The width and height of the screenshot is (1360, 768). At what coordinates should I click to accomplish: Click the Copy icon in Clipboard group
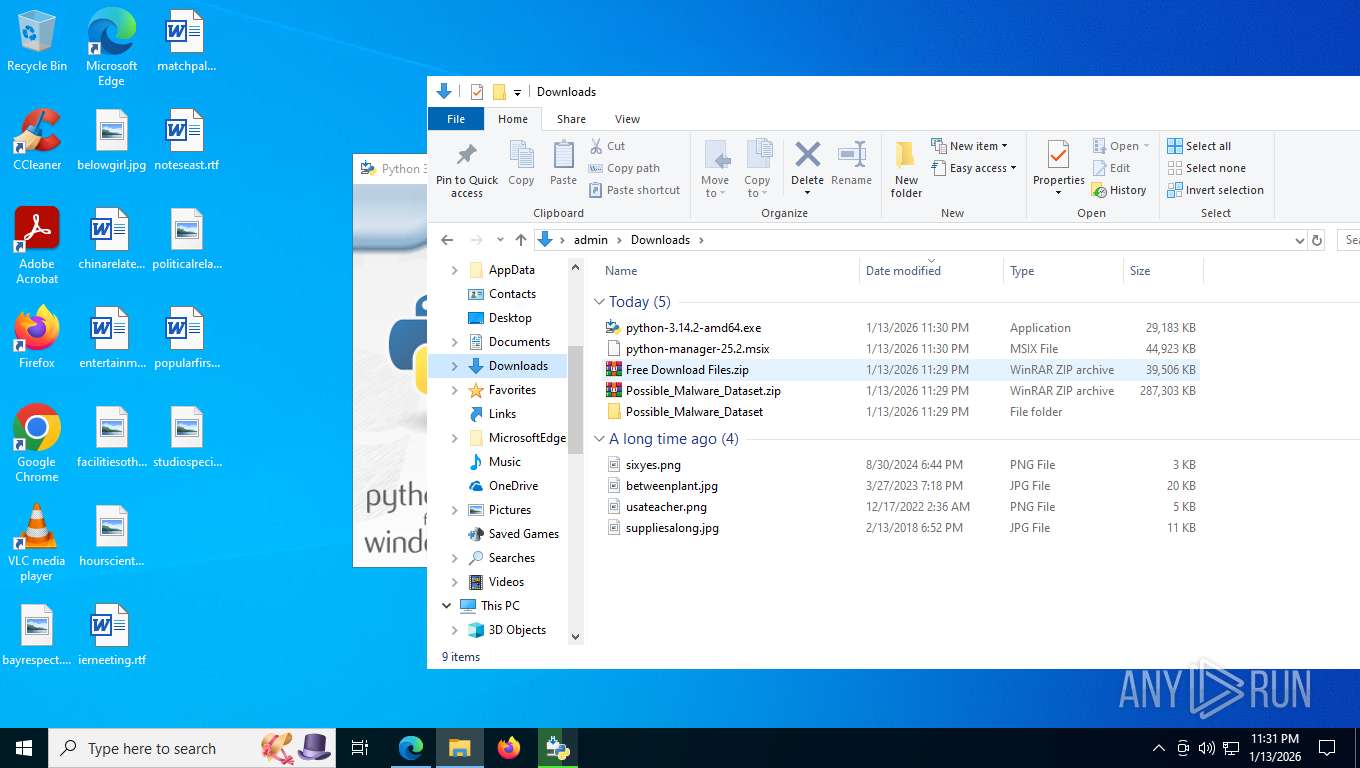pos(521,155)
